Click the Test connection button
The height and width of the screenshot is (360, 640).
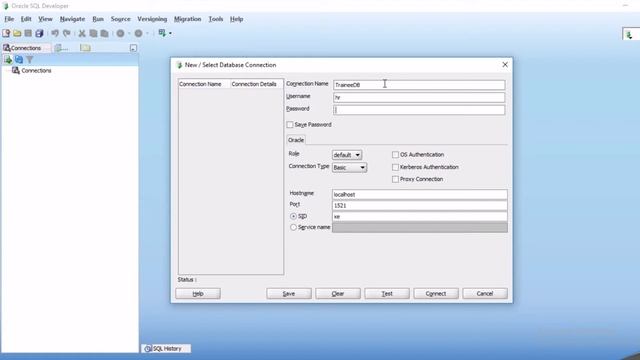coord(387,294)
